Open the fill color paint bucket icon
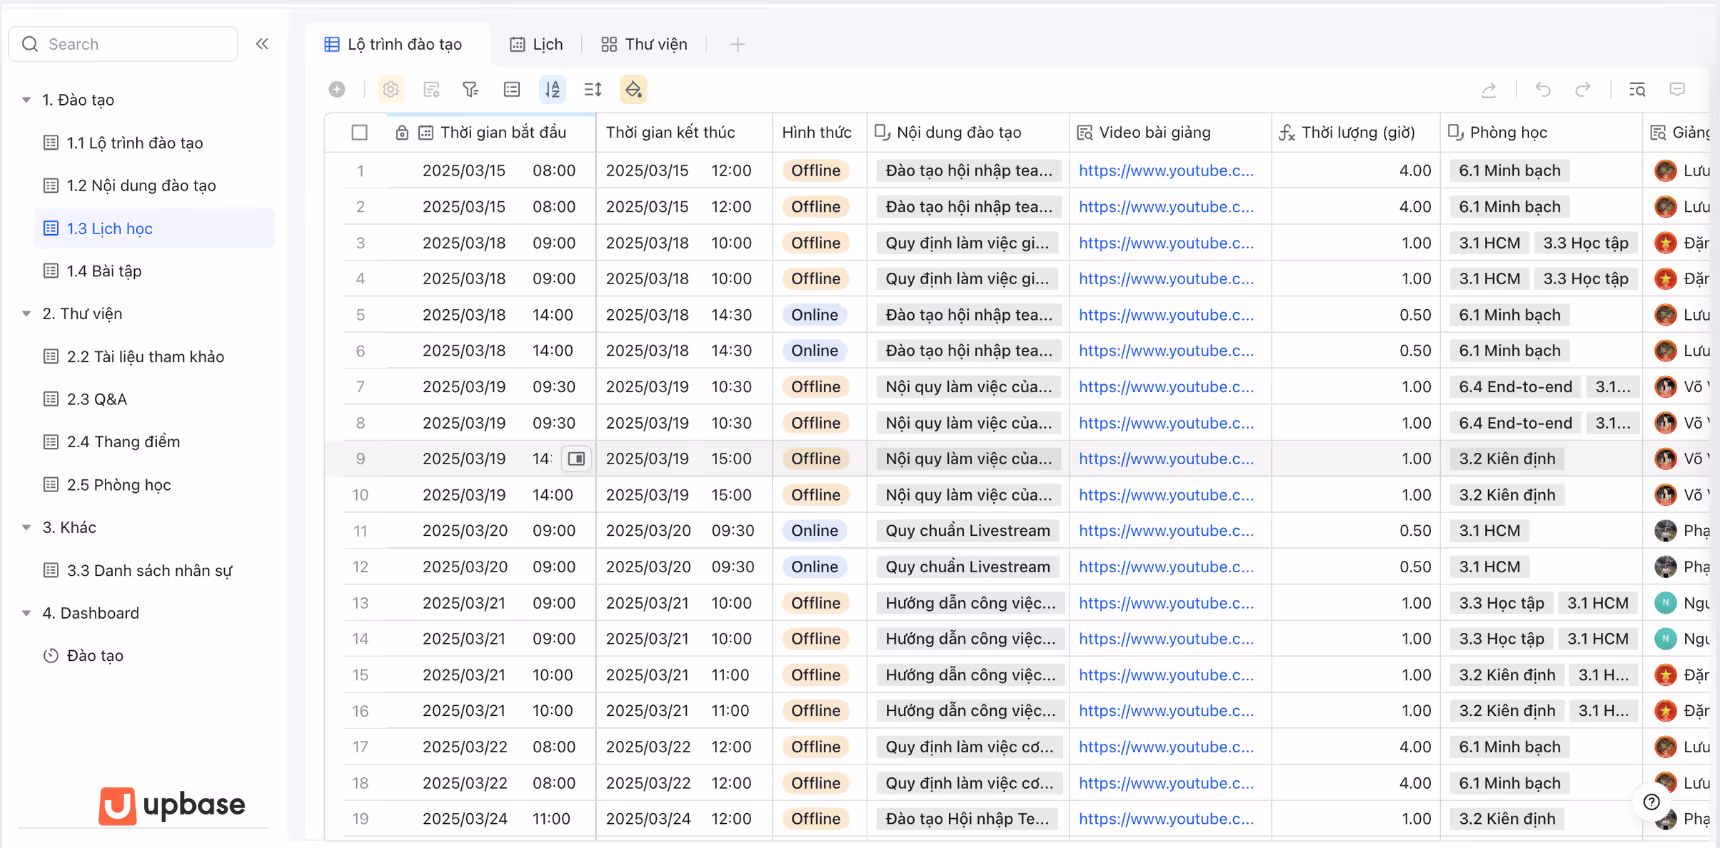Screen dimensions: 1720x848 click(633, 90)
